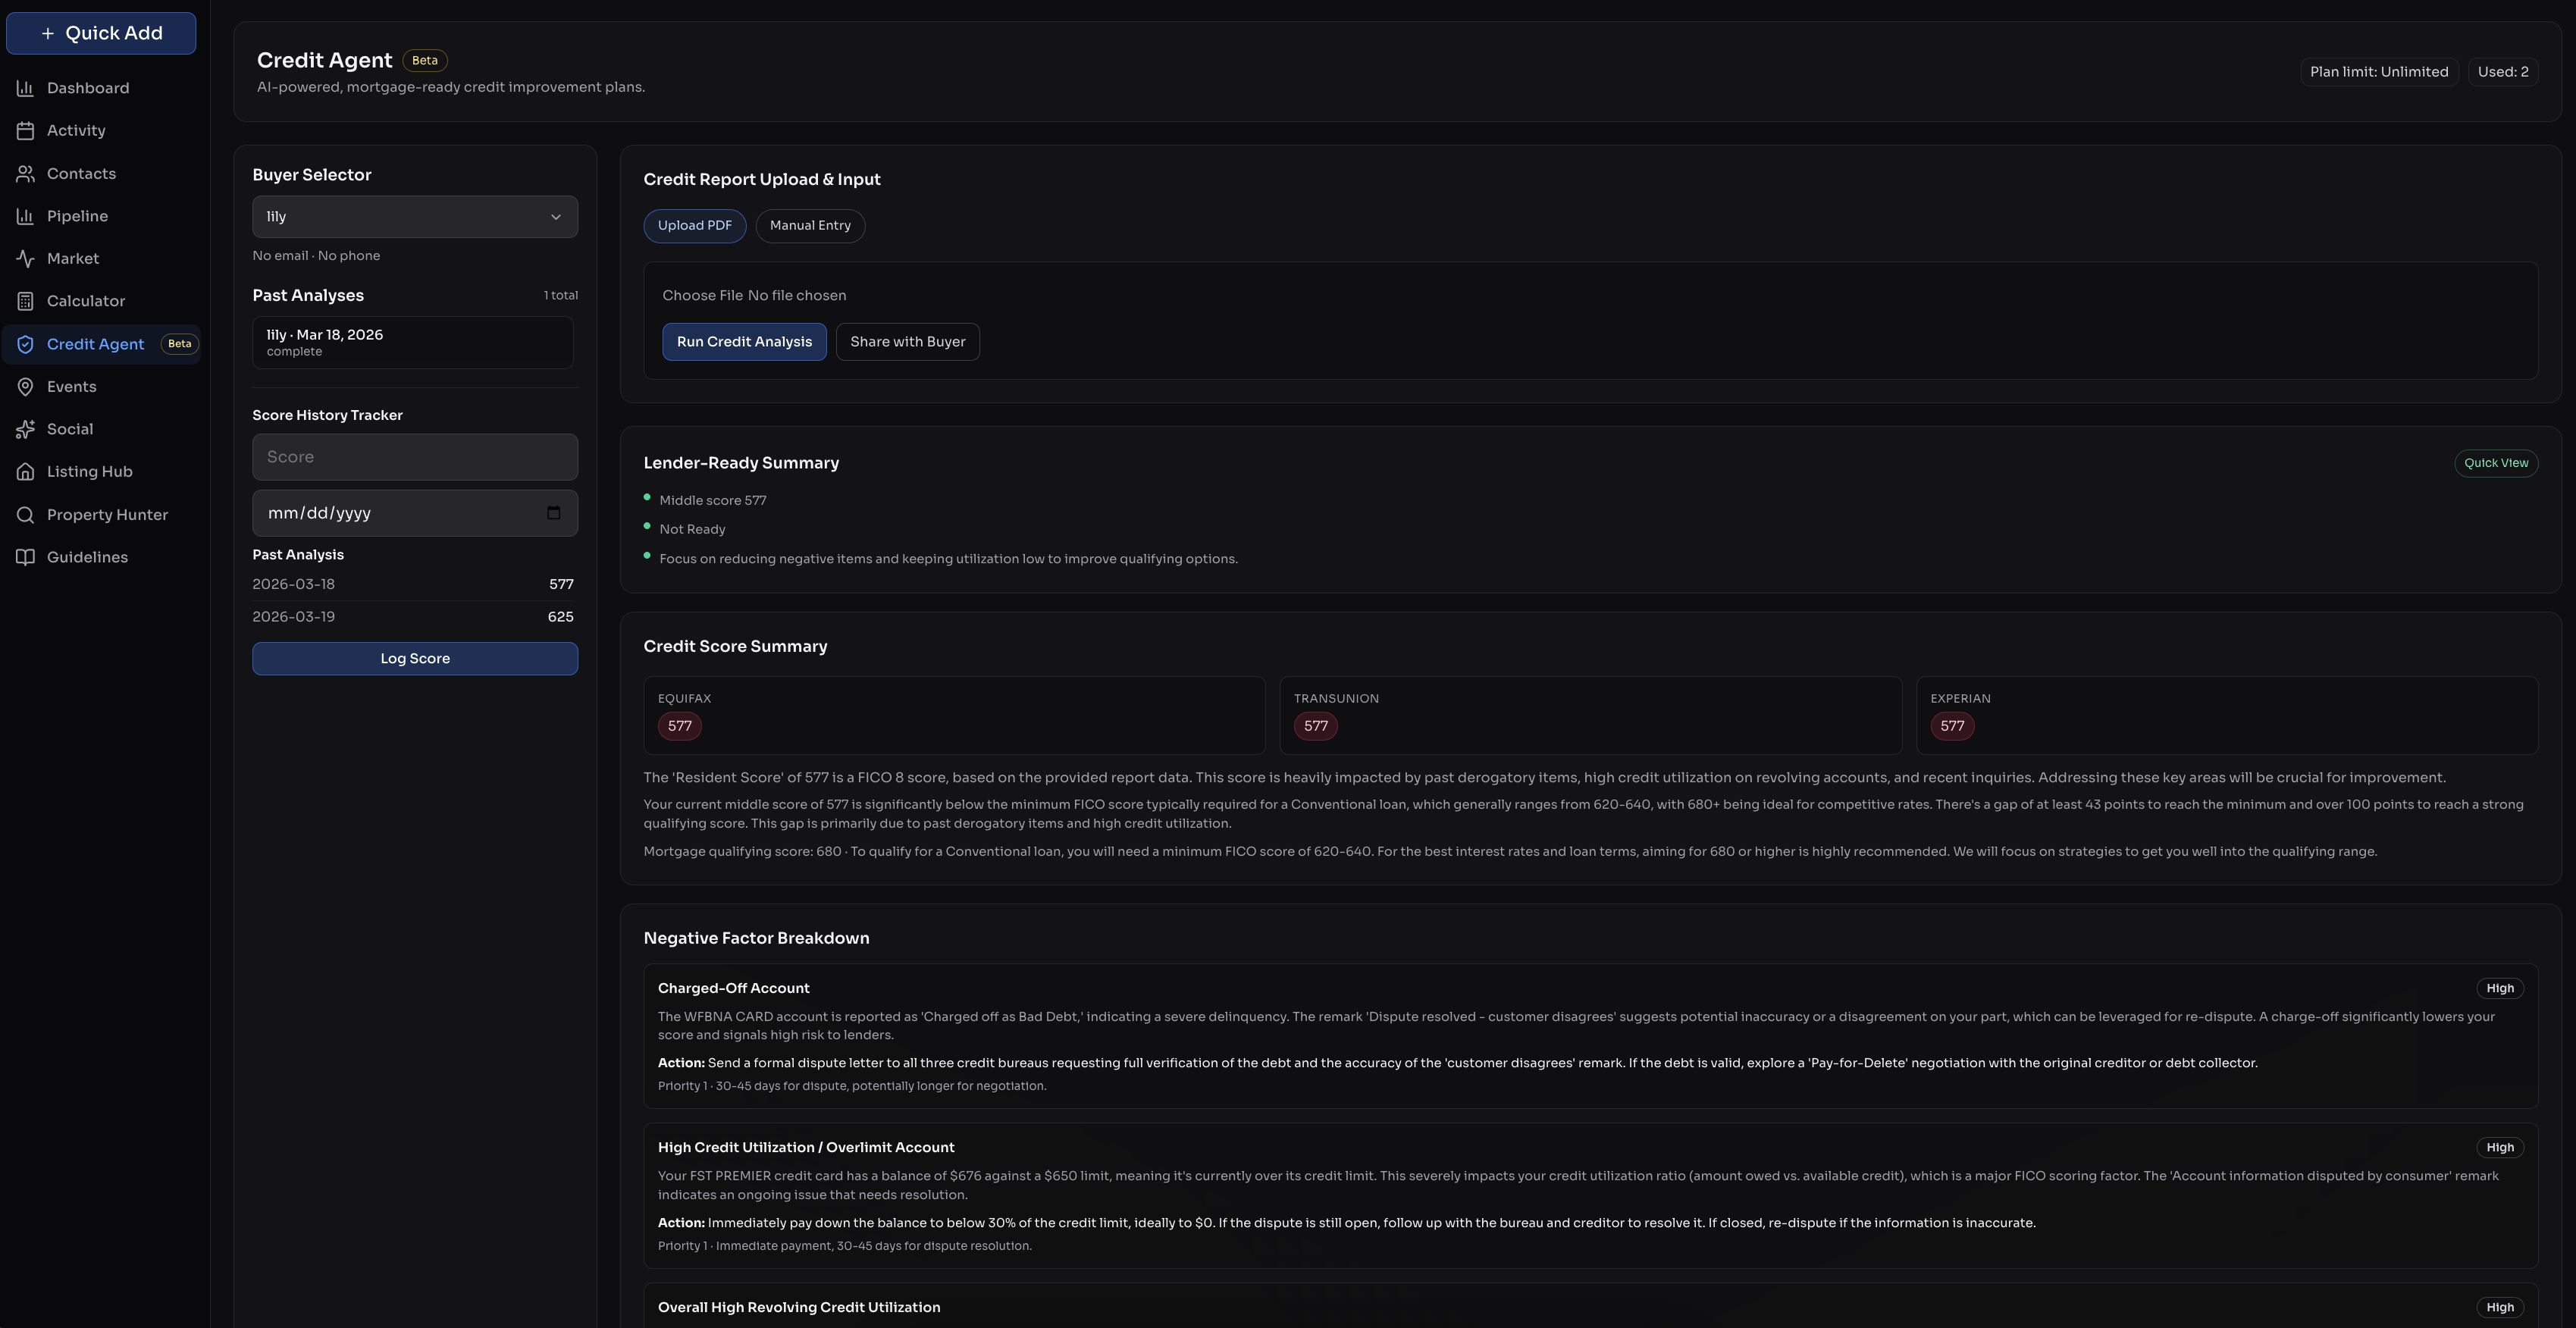Open the Social panel
2576x1328 pixels.
coord(68,429)
